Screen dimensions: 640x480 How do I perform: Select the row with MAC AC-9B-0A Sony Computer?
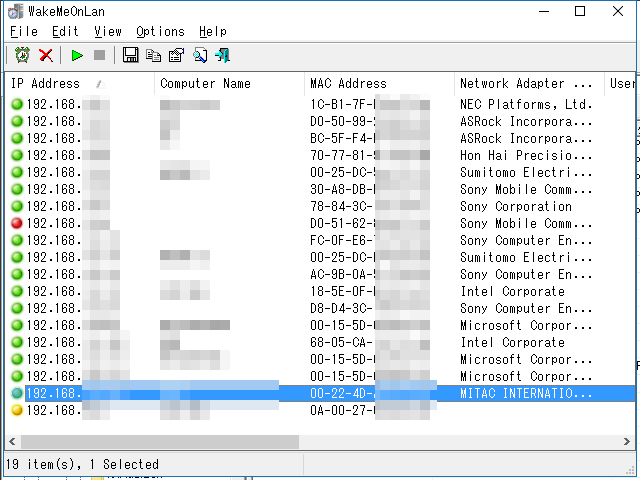[x=320, y=274]
